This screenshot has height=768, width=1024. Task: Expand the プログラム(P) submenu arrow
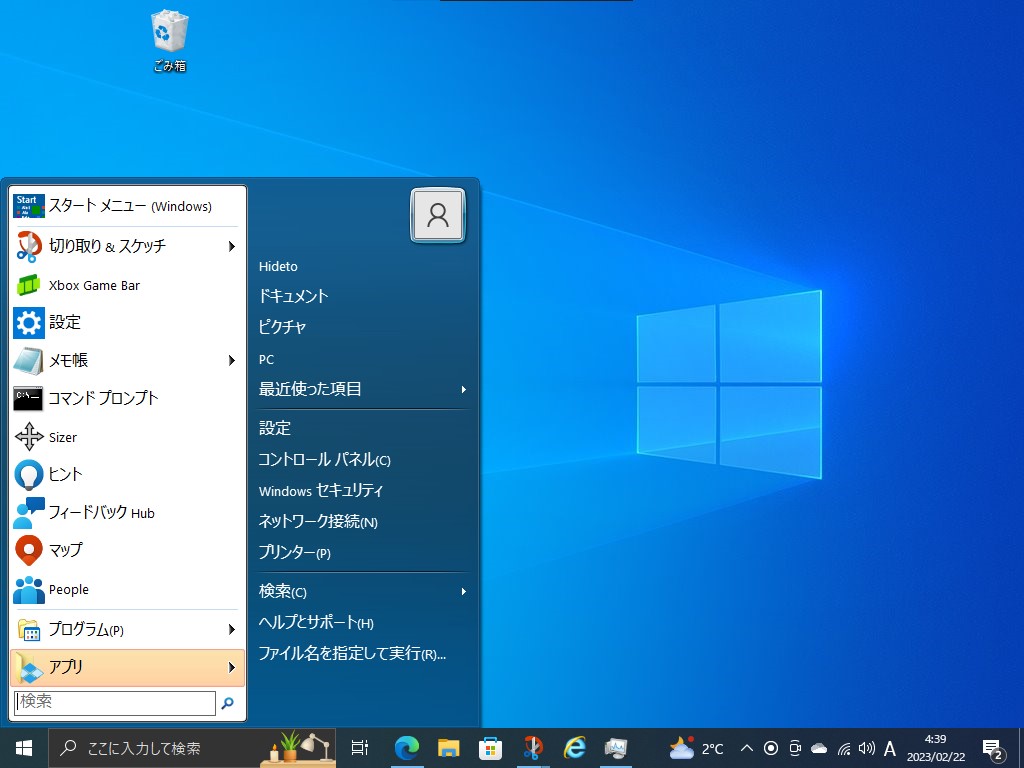click(232, 630)
